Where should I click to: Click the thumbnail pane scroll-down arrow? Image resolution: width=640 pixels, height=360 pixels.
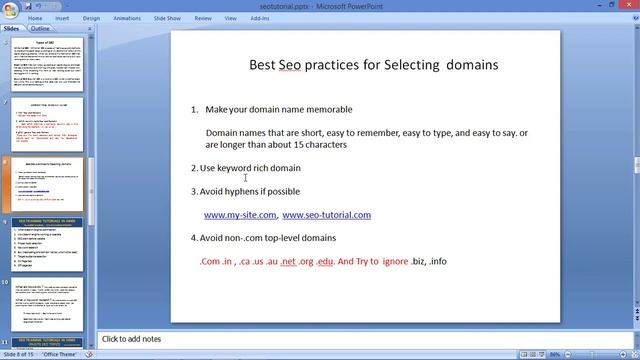click(91, 345)
